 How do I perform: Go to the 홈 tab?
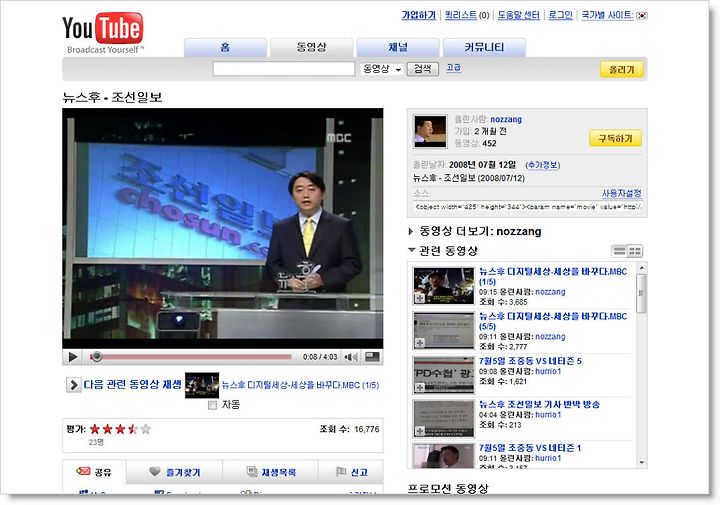tap(225, 48)
